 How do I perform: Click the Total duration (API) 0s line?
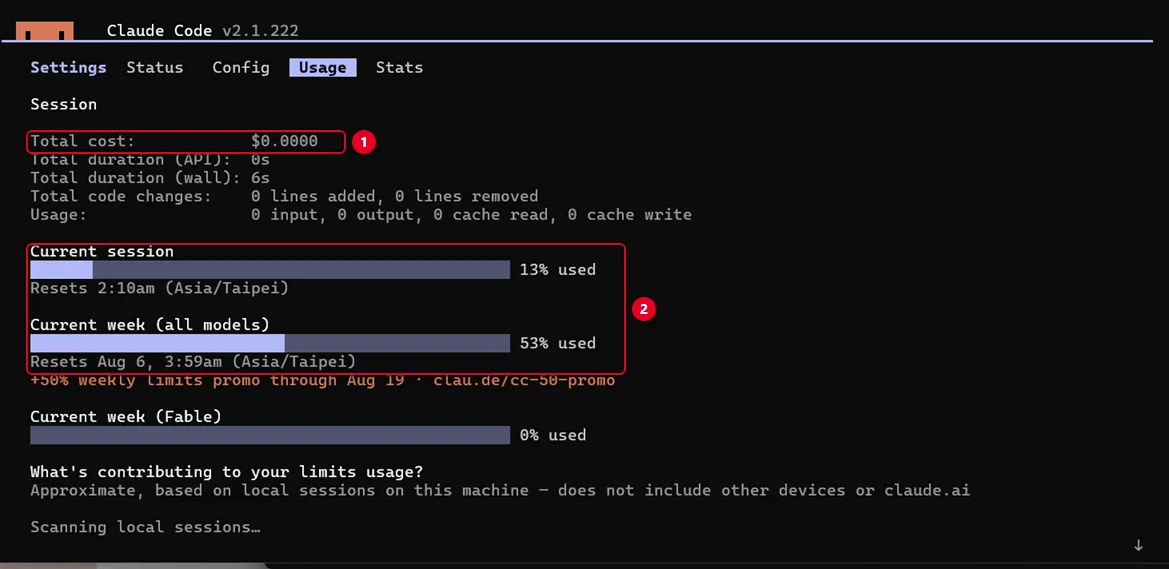tap(150, 160)
